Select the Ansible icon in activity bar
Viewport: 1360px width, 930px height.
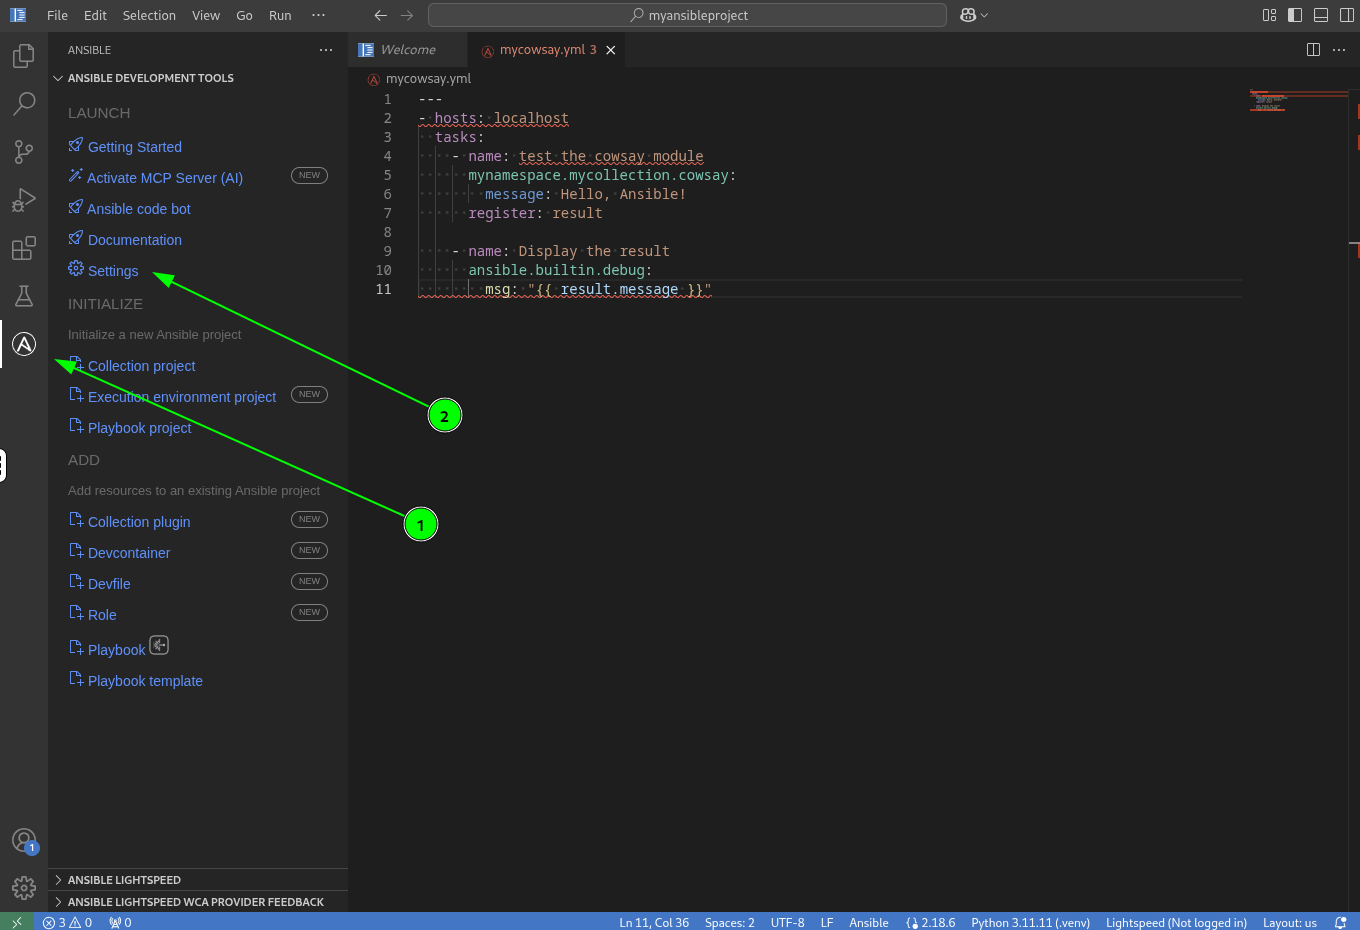(24, 344)
